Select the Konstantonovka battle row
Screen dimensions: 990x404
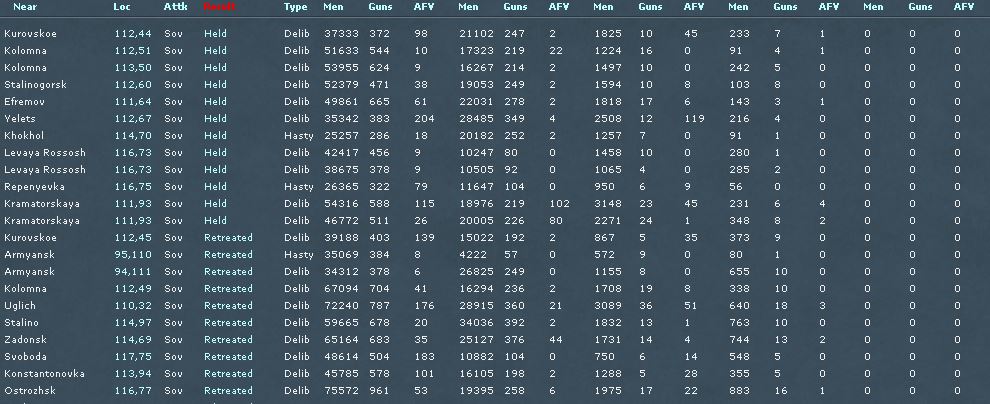click(x=495, y=374)
